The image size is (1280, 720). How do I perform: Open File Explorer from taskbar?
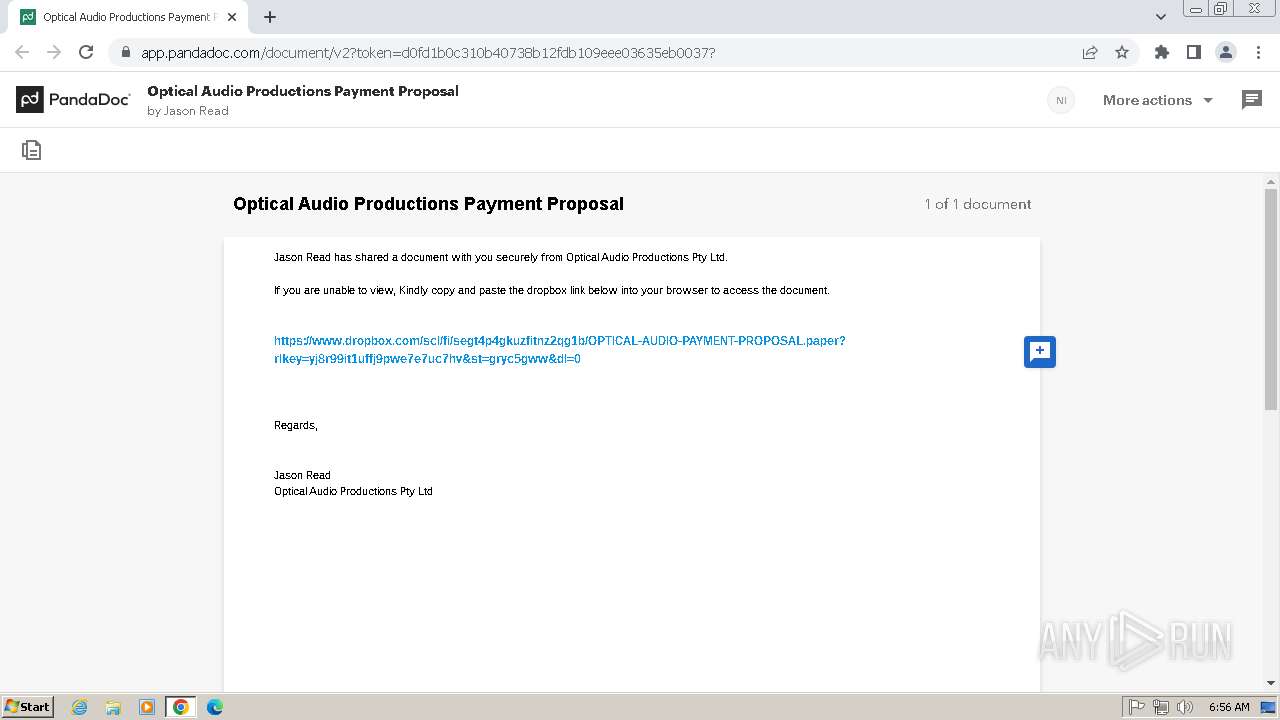point(113,707)
